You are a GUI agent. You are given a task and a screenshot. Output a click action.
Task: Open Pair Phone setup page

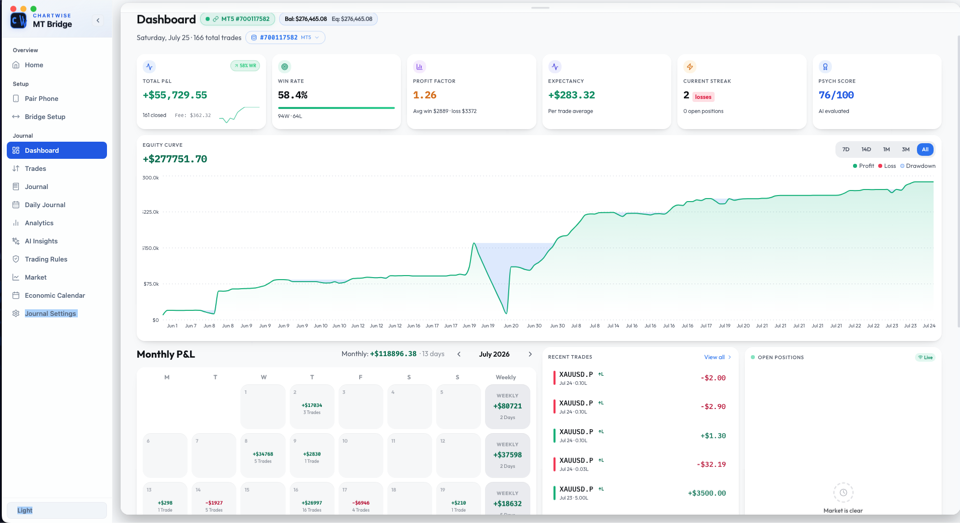coord(57,99)
